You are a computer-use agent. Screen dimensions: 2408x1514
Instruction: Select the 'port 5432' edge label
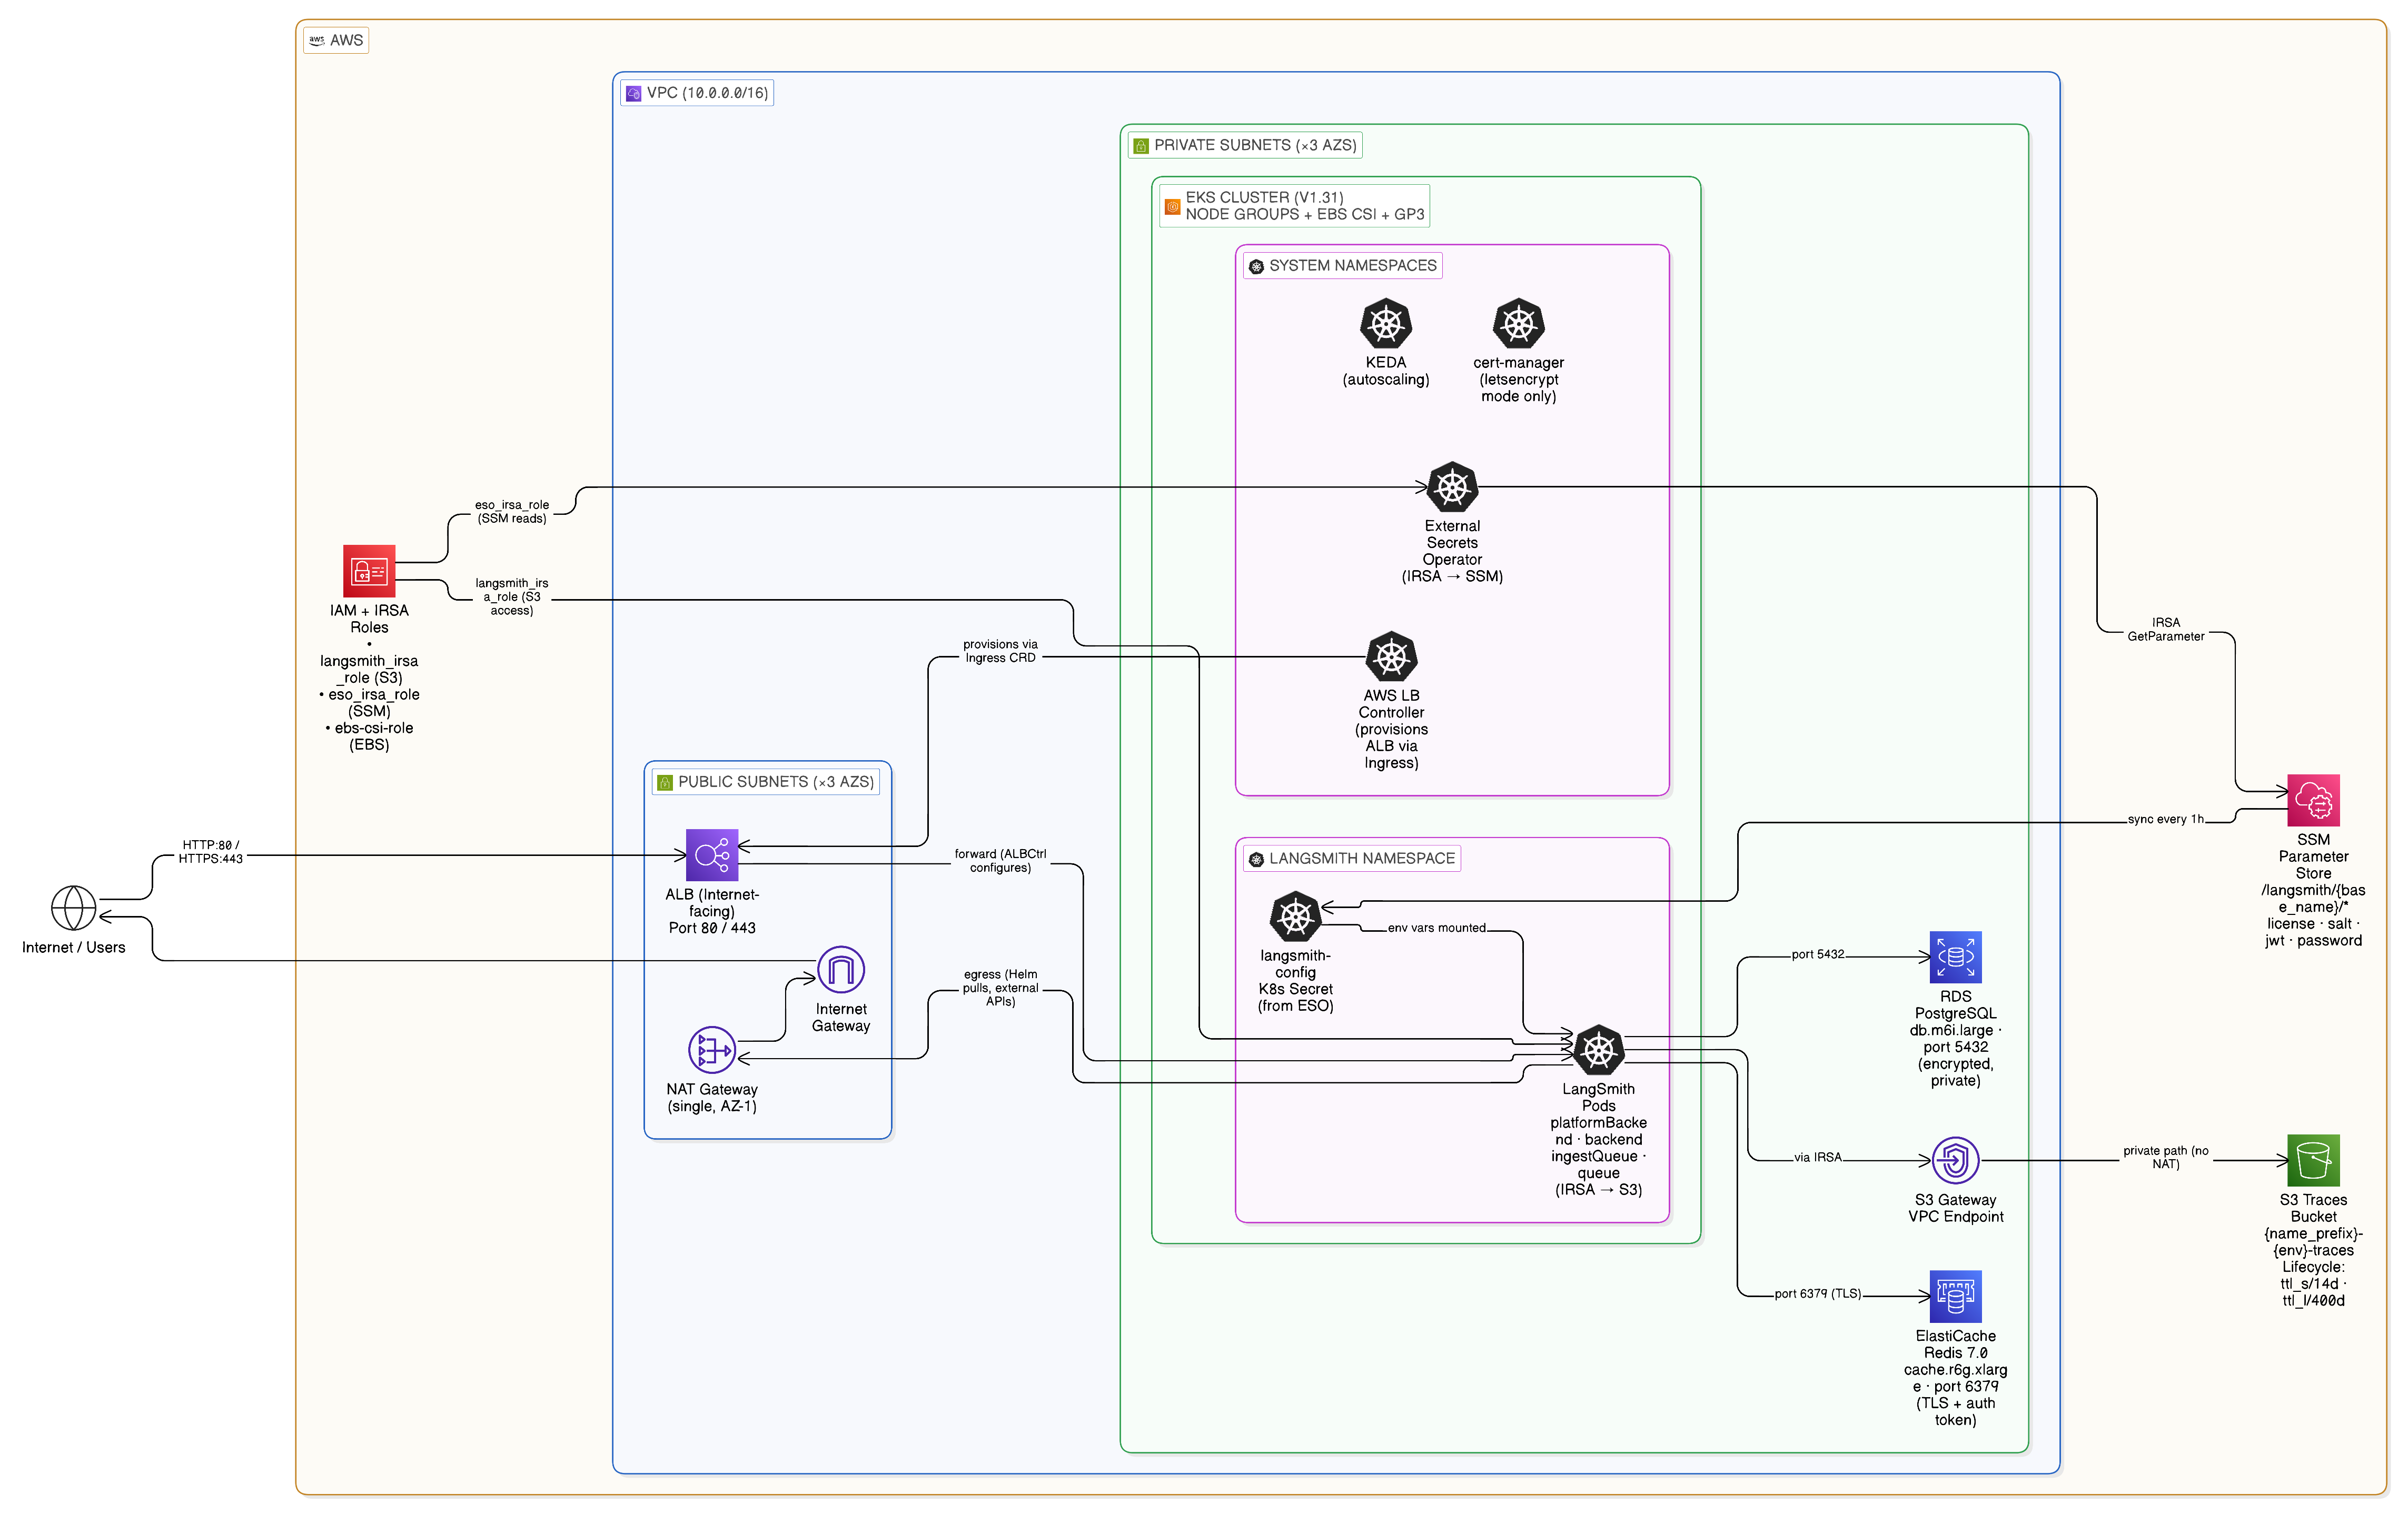[x=1818, y=954]
